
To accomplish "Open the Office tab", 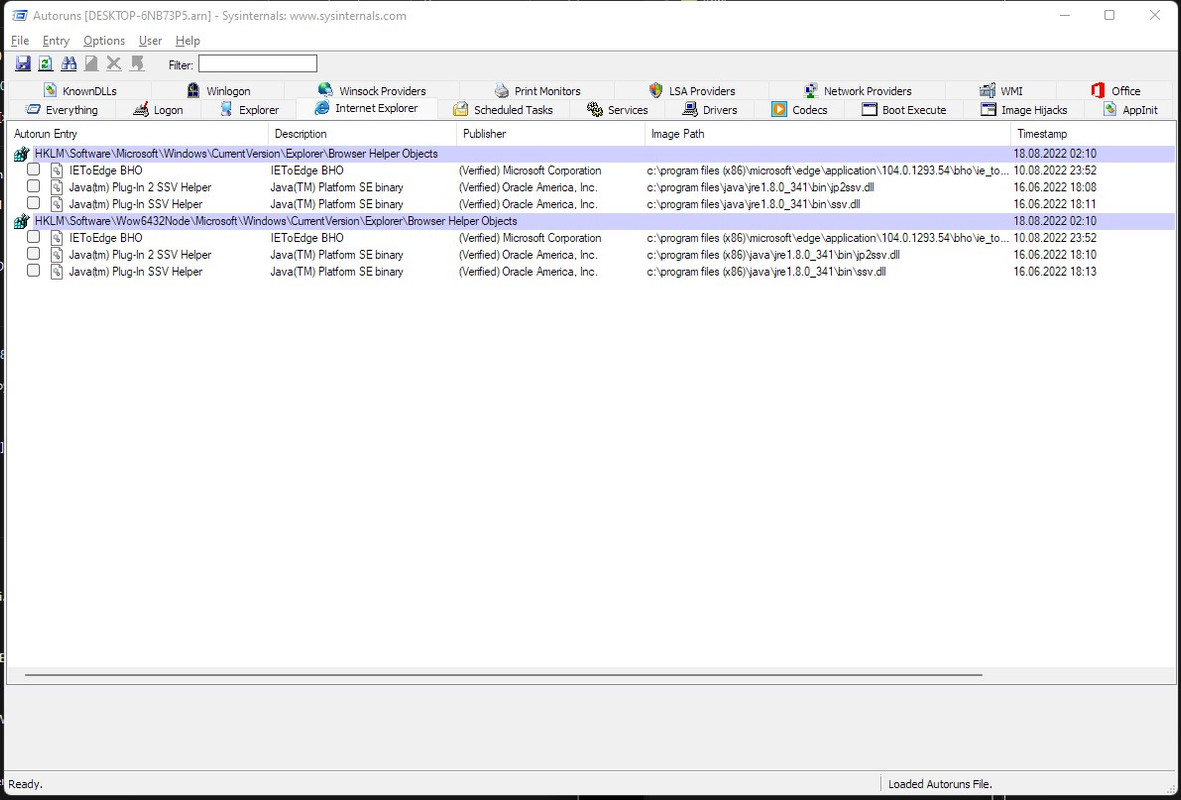I will click(x=1115, y=91).
